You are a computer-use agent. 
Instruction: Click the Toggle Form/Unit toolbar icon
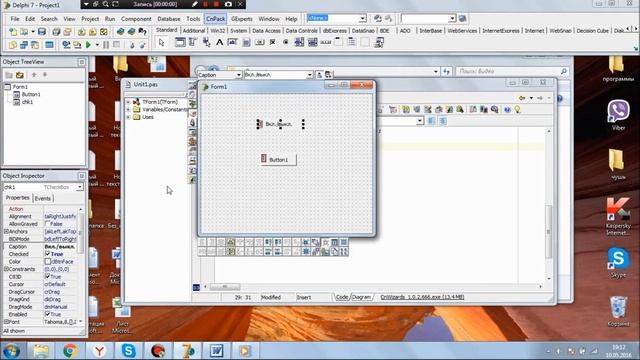pyautogui.click(x=35, y=44)
